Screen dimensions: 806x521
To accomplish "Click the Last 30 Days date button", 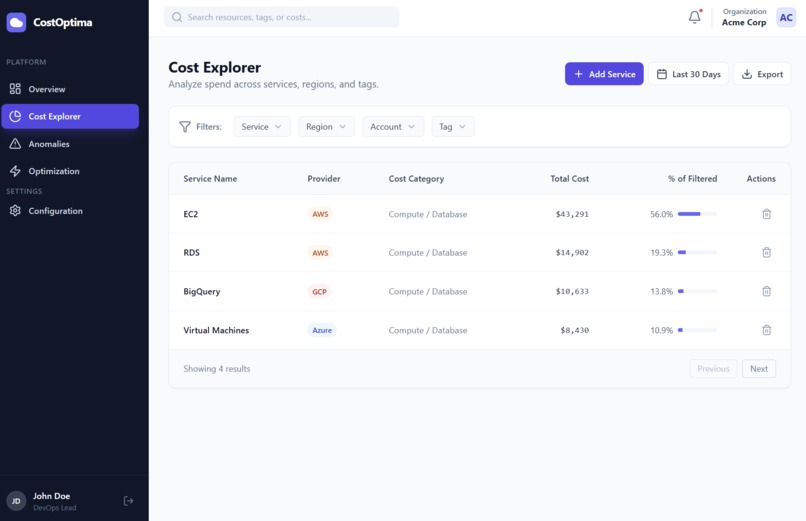I will tap(688, 74).
